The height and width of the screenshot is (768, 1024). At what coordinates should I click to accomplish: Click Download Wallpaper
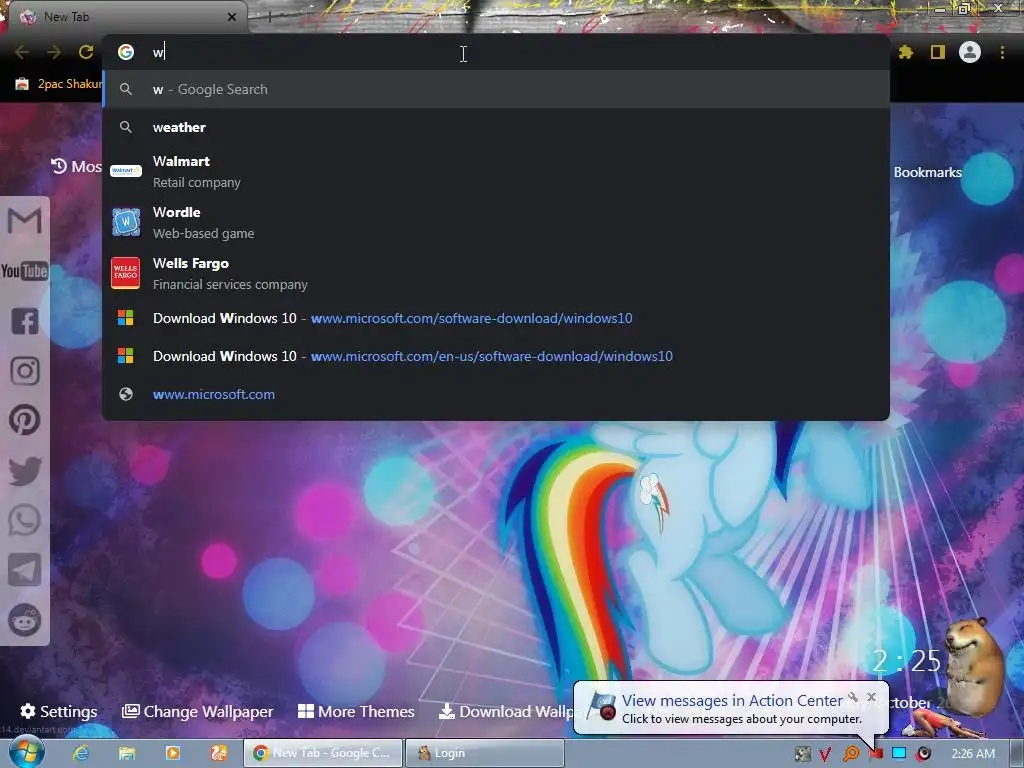(506, 711)
